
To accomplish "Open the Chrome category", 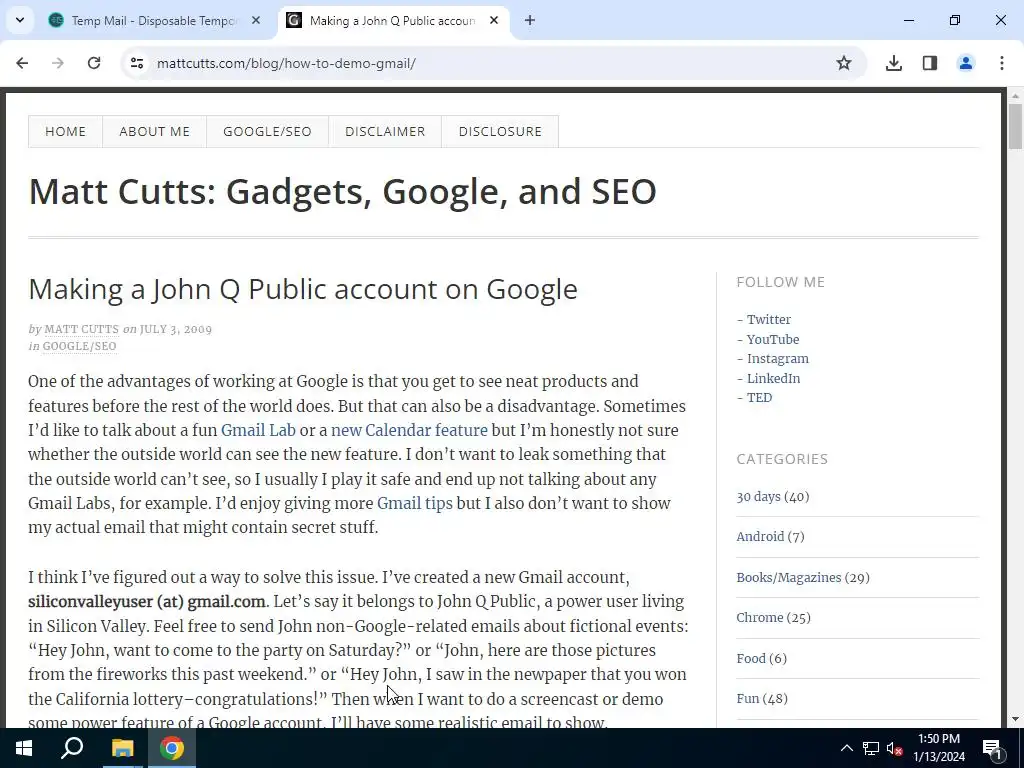I will point(760,618).
